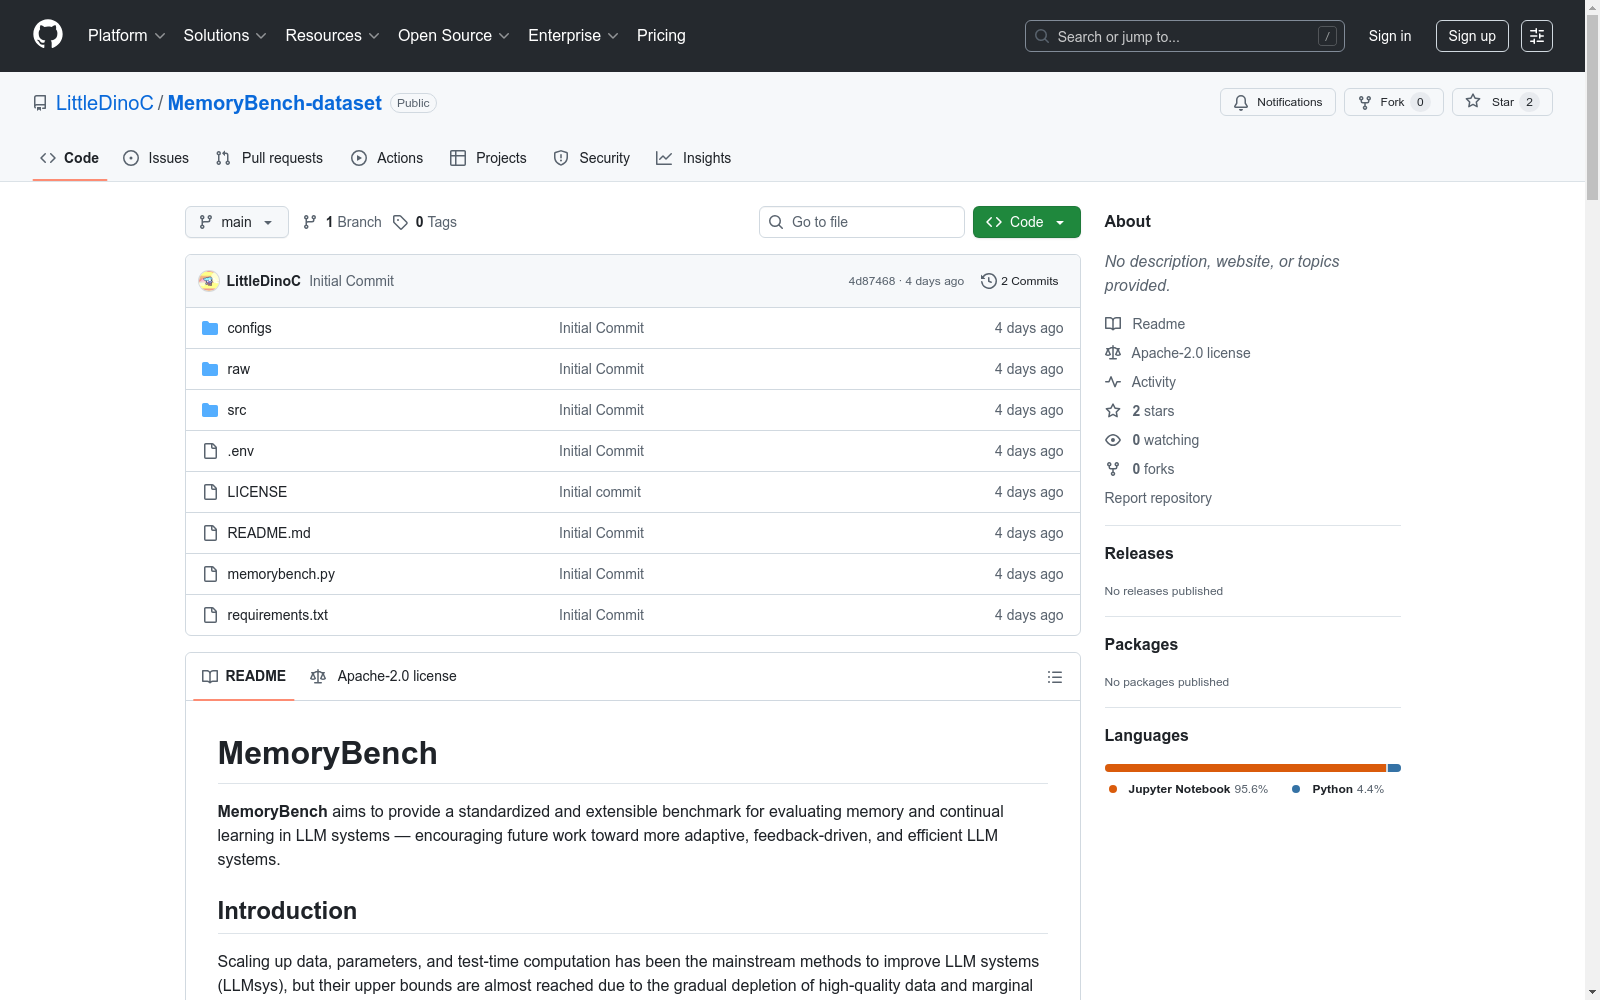Expand the Platform menu
The width and height of the screenshot is (1600, 1000).
point(127,36)
